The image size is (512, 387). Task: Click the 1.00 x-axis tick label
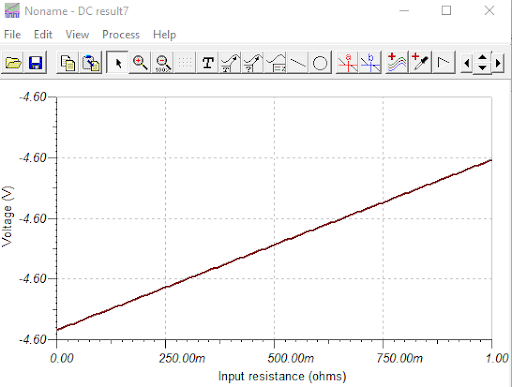click(x=497, y=358)
